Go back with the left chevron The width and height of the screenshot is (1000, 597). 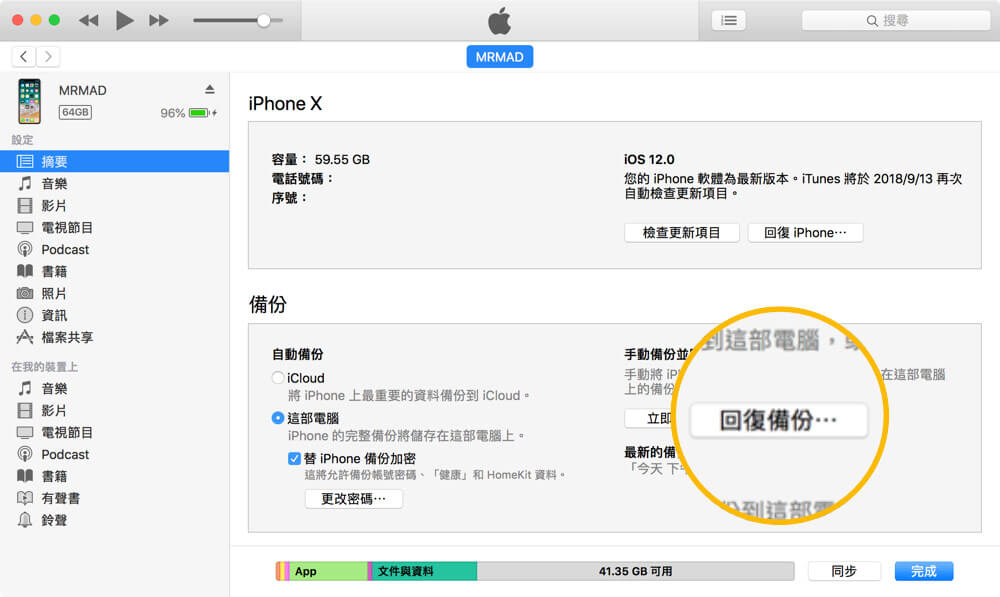coord(24,57)
